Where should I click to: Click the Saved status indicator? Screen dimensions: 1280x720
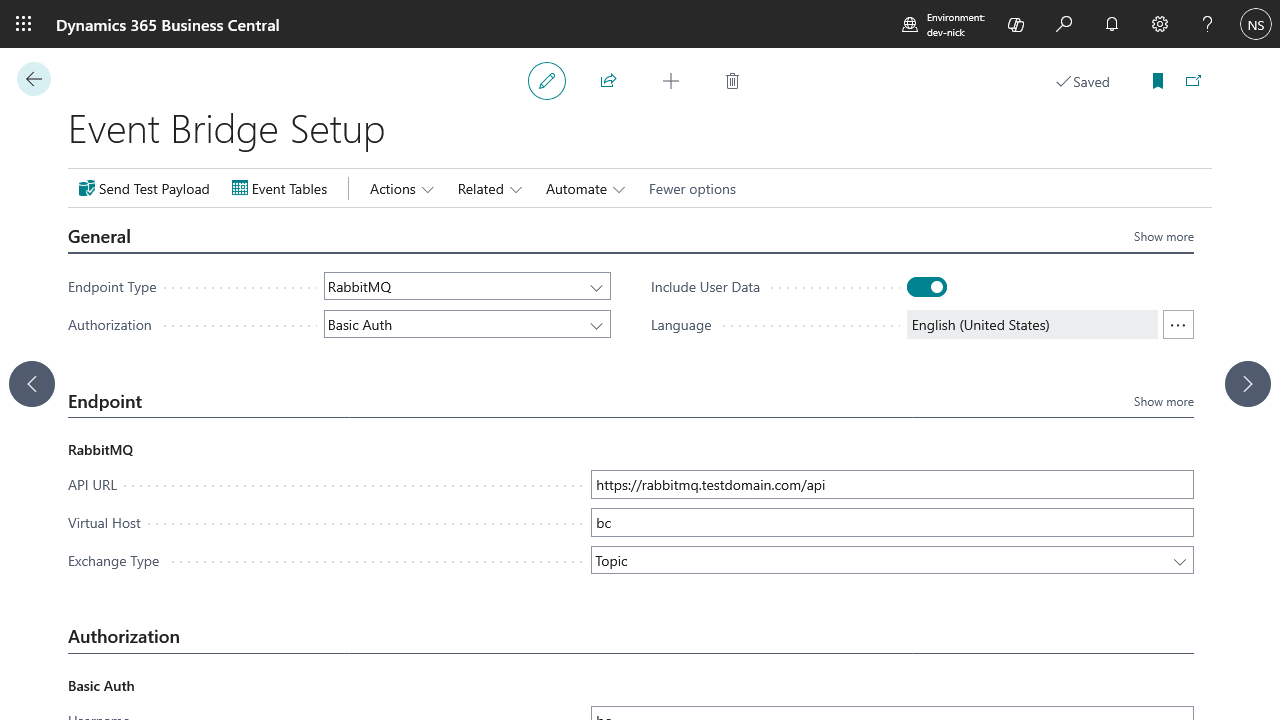pos(1083,82)
